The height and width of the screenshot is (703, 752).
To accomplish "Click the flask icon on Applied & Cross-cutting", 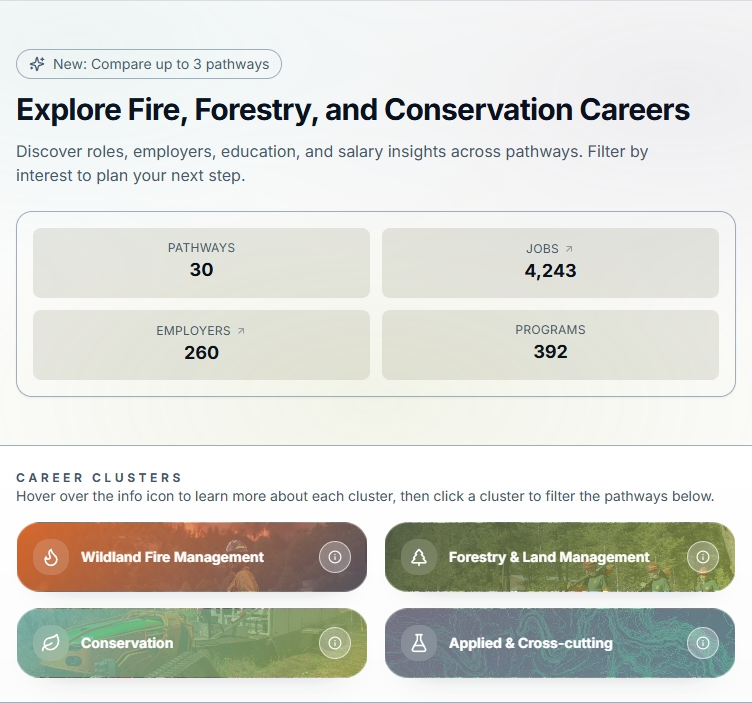I will pos(419,643).
